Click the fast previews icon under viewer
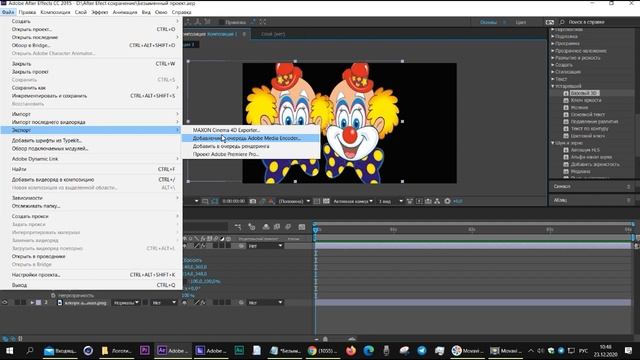The height and width of the screenshot is (360, 640). 419,201
